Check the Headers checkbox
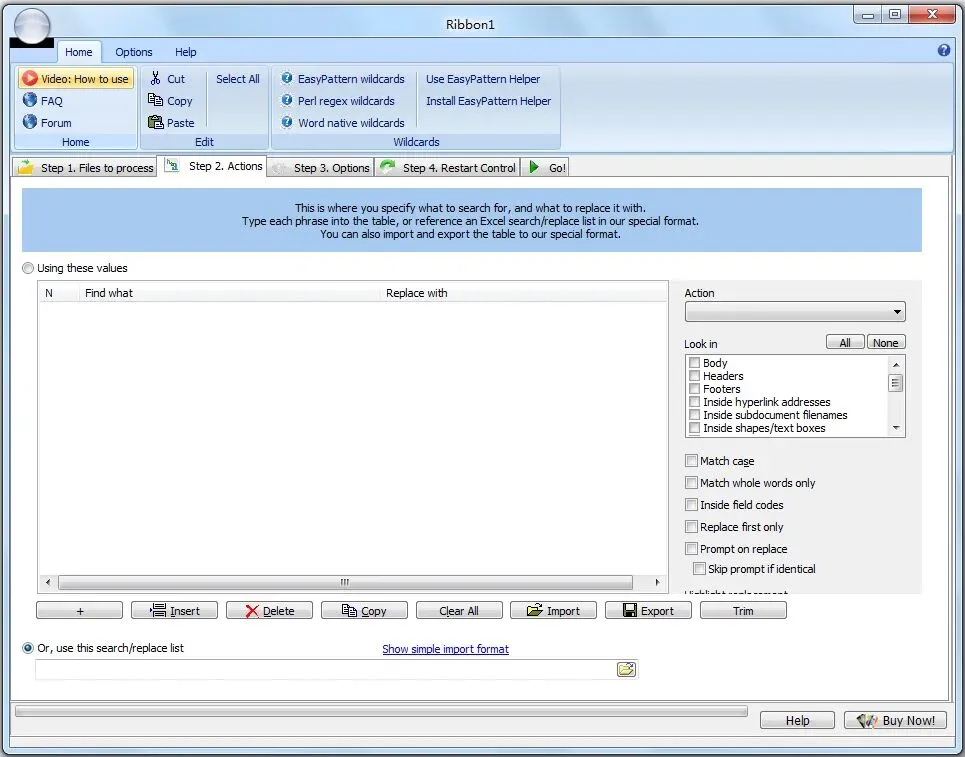 click(x=694, y=375)
